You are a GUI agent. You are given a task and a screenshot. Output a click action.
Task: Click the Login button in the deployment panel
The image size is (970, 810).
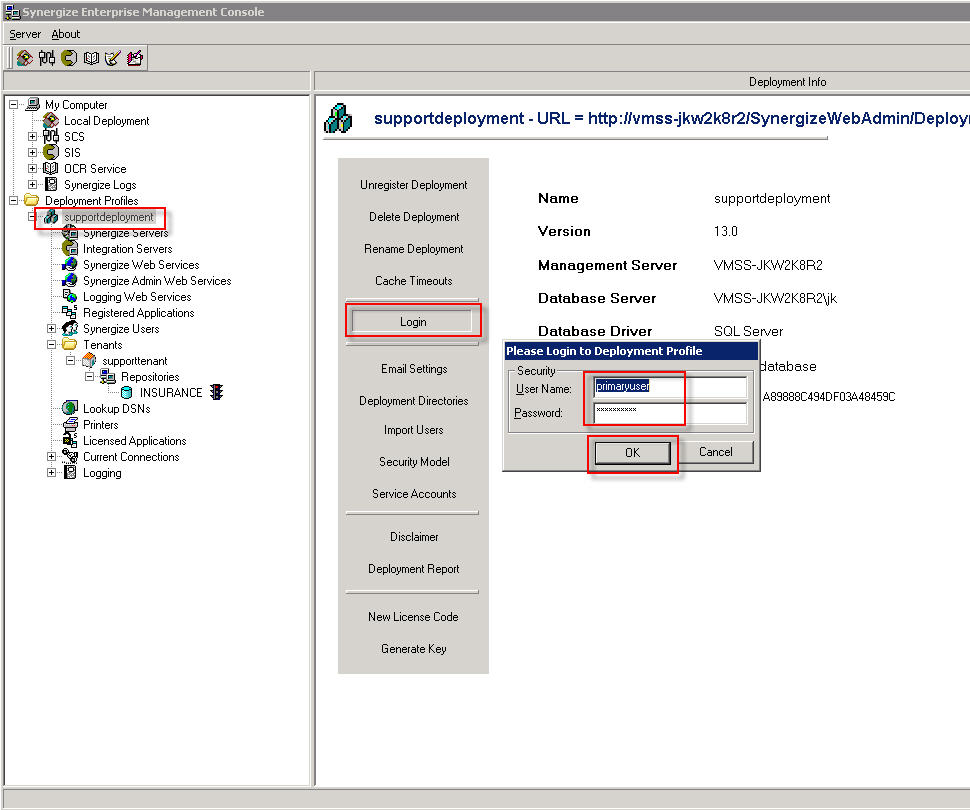(x=413, y=321)
